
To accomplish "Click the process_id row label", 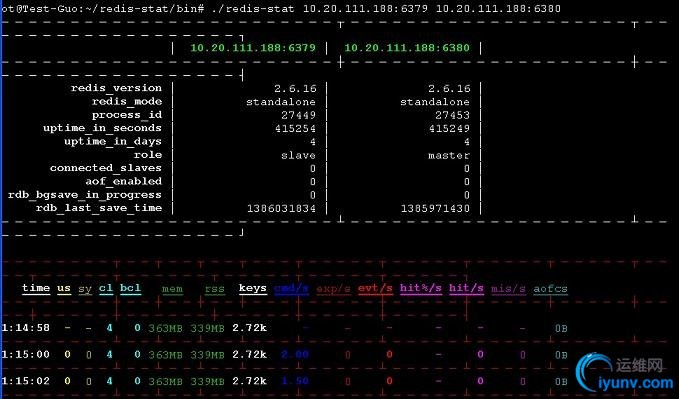I will (x=127, y=115).
